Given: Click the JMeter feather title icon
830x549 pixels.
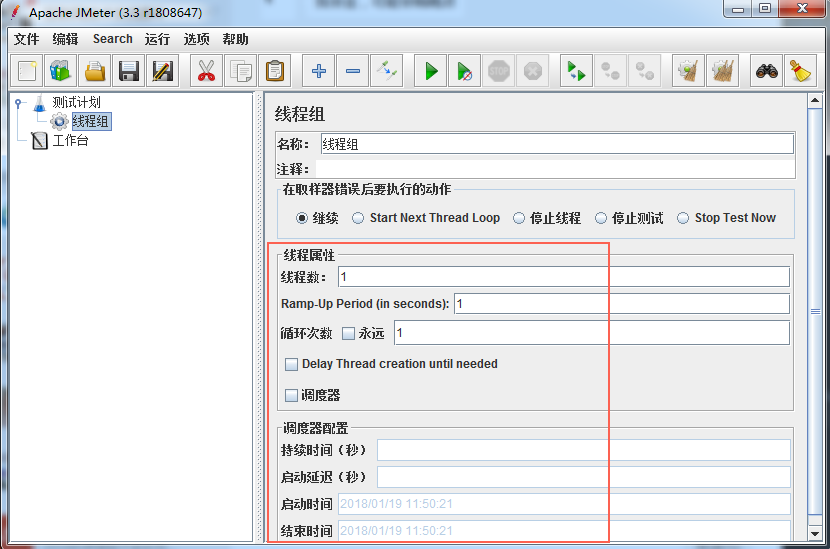Looking at the screenshot, I should 16,12.
